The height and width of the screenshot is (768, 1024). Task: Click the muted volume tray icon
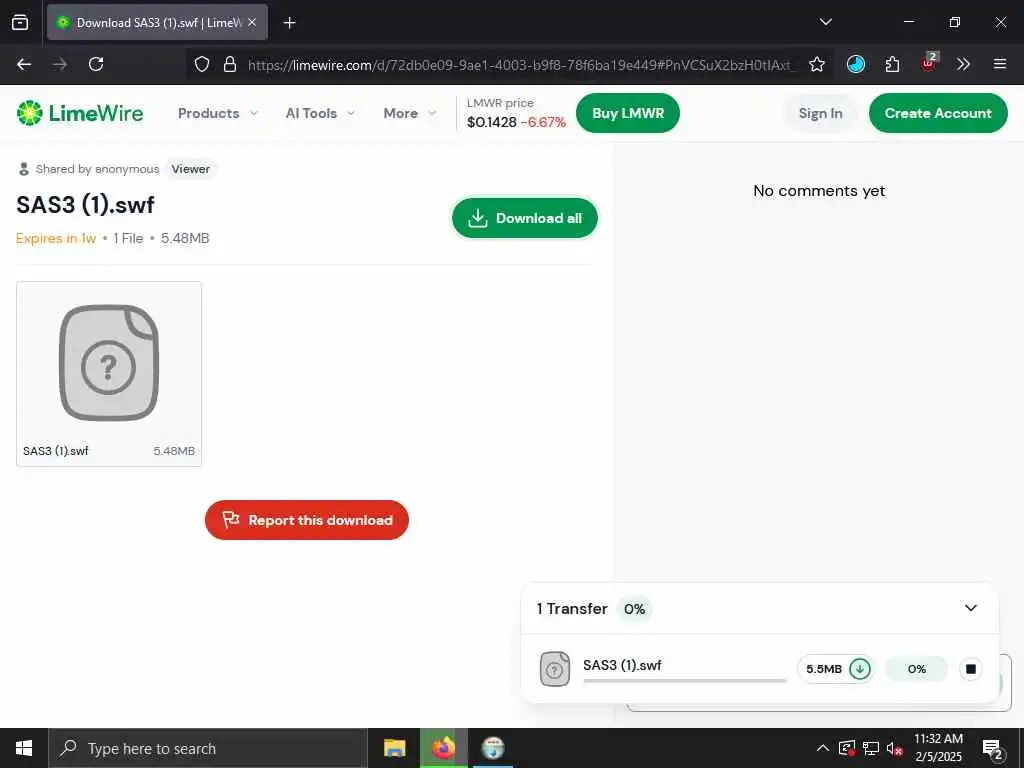(x=894, y=748)
